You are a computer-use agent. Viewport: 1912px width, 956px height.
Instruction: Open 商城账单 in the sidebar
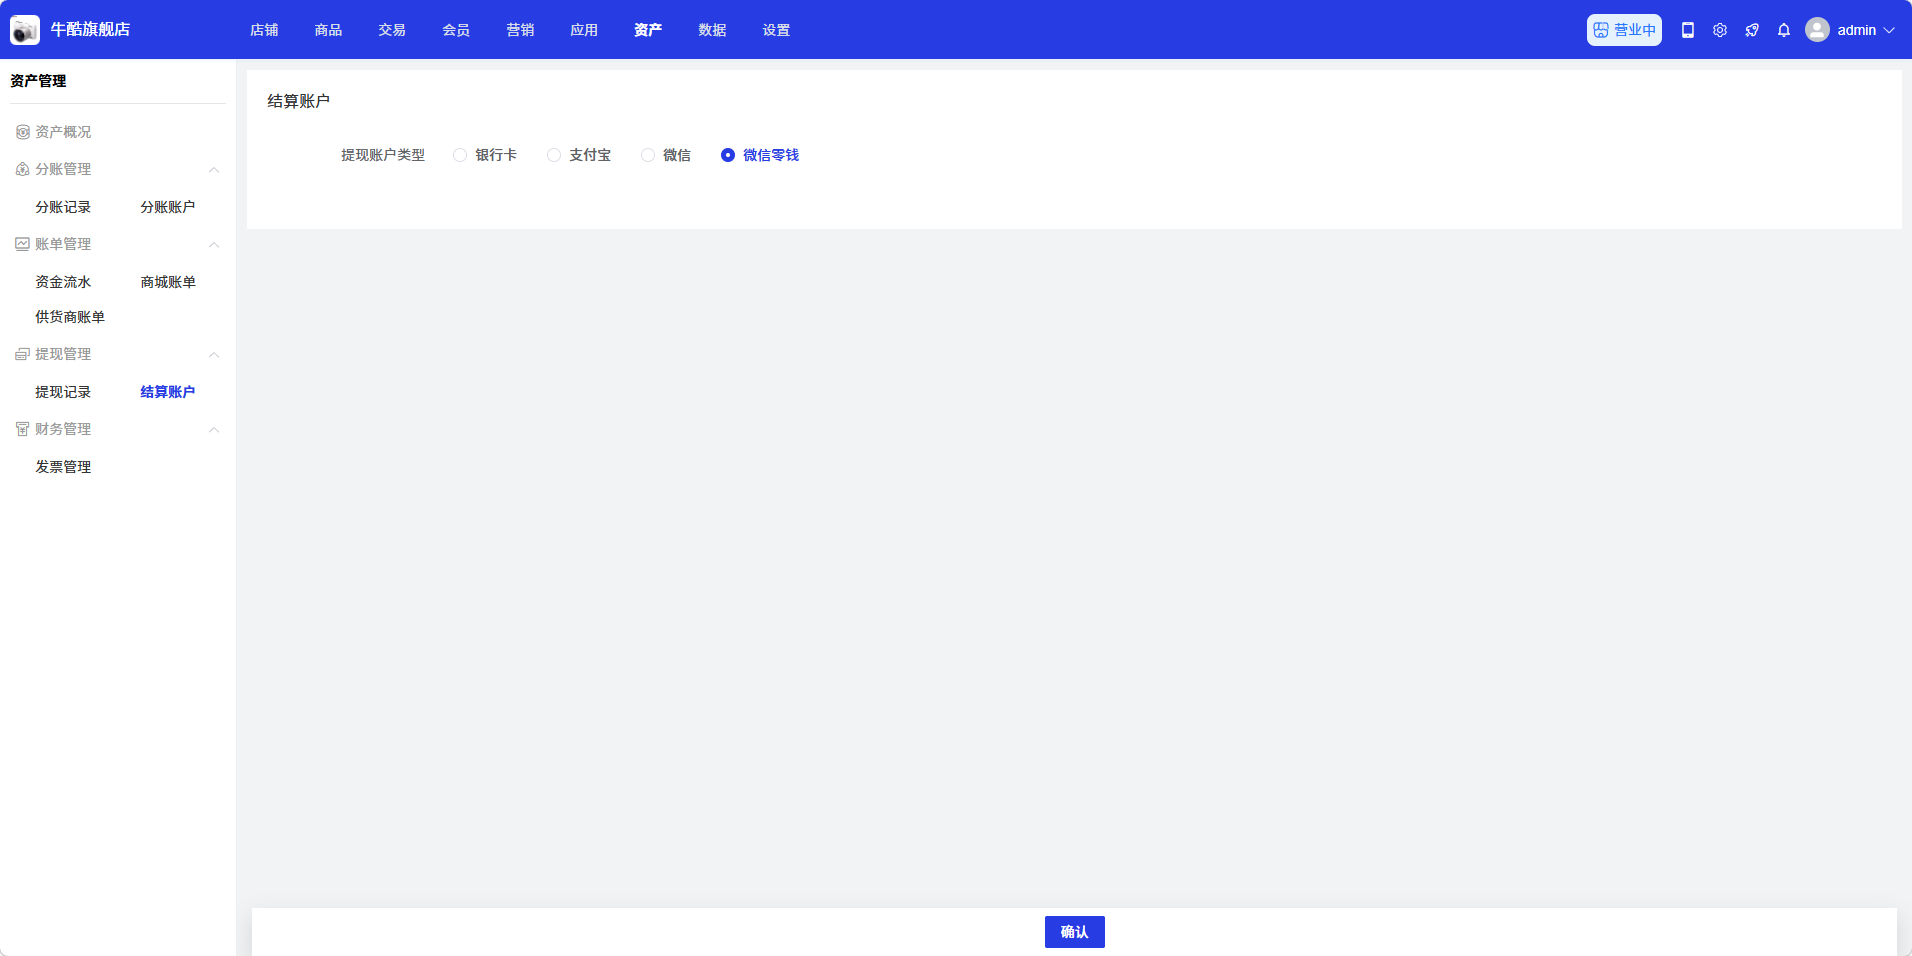coord(168,282)
